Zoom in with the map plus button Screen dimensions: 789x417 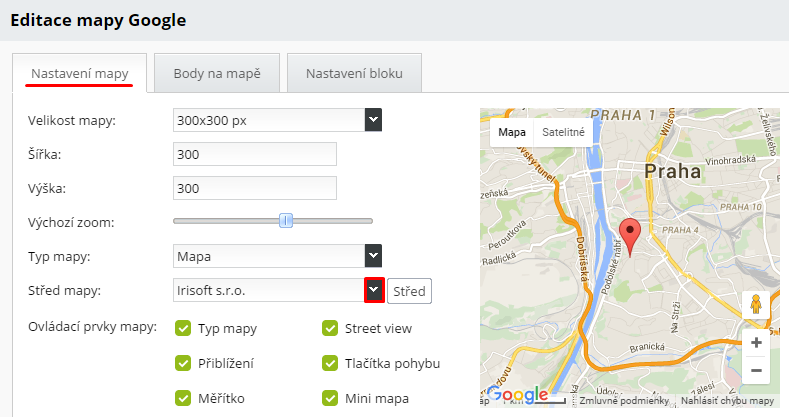click(x=756, y=343)
